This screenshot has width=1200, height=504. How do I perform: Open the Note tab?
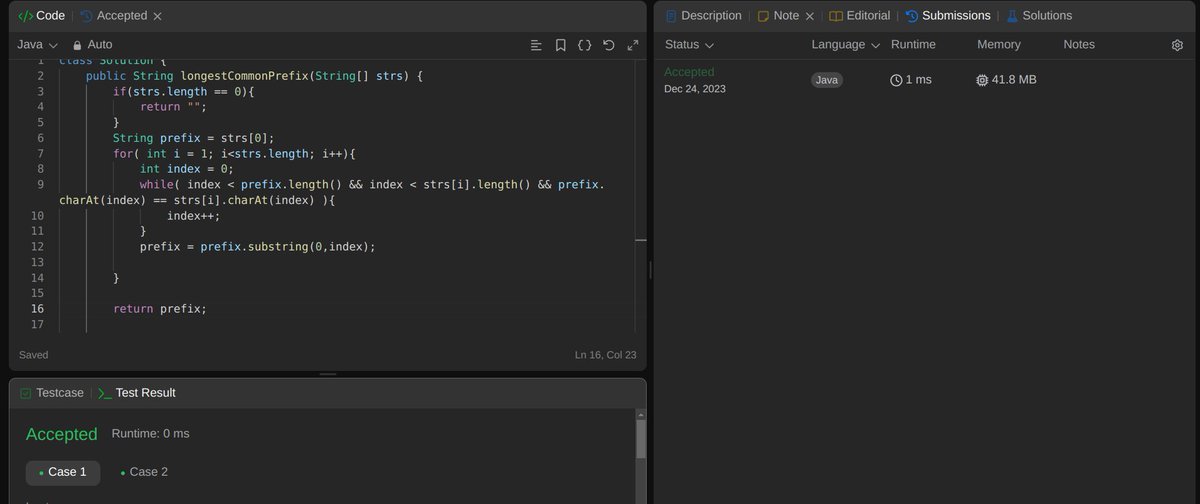pos(778,16)
